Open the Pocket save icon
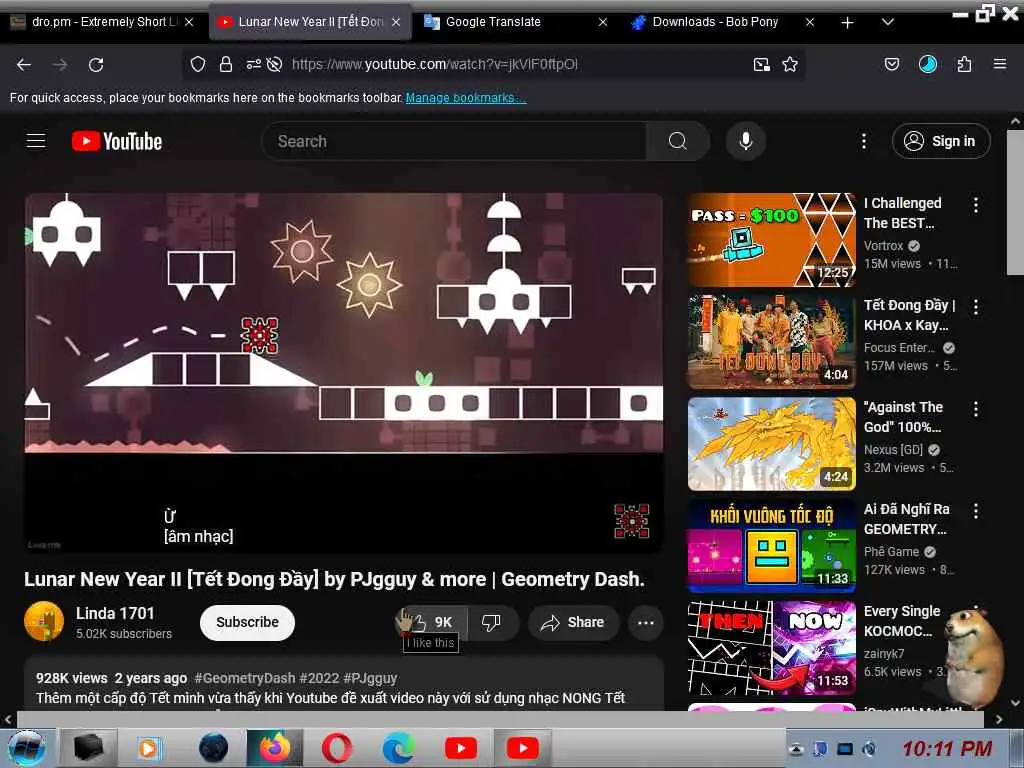This screenshot has width=1024, height=768. click(892, 64)
